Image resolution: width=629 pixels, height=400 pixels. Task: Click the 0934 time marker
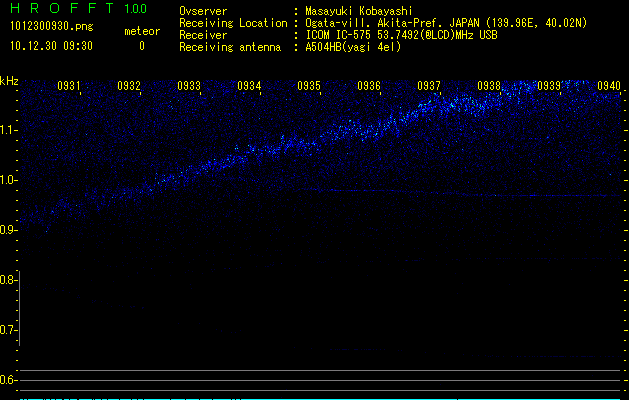click(249, 85)
